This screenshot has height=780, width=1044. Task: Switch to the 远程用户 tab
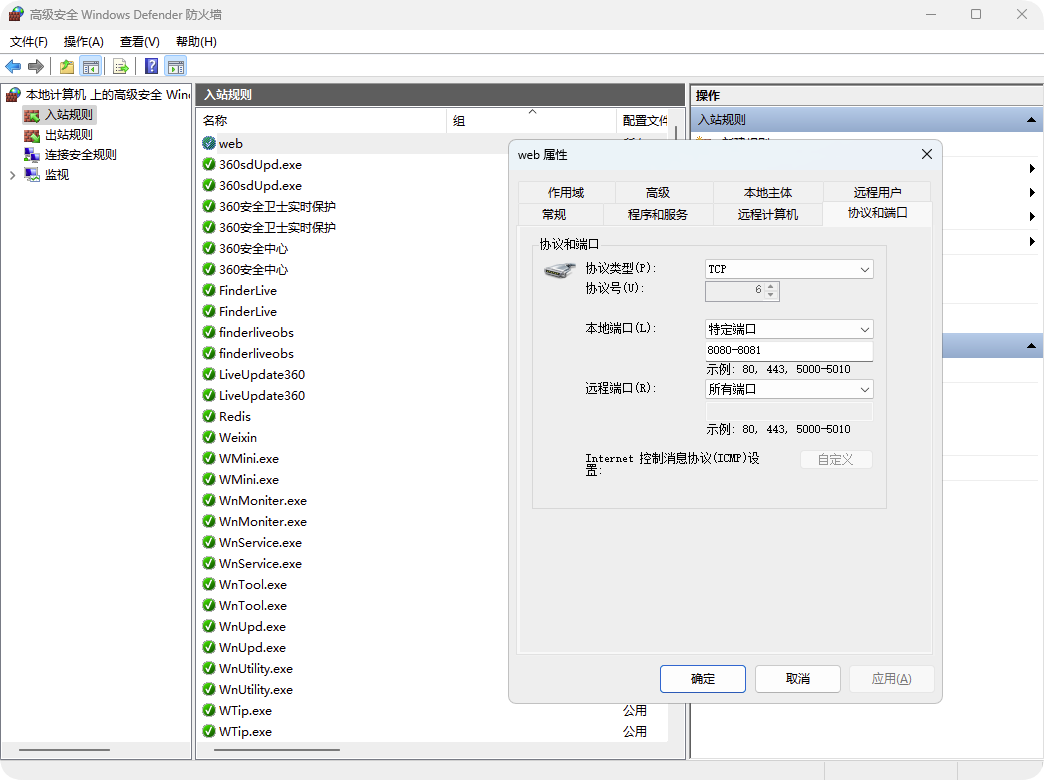pyautogui.click(x=877, y=193)
